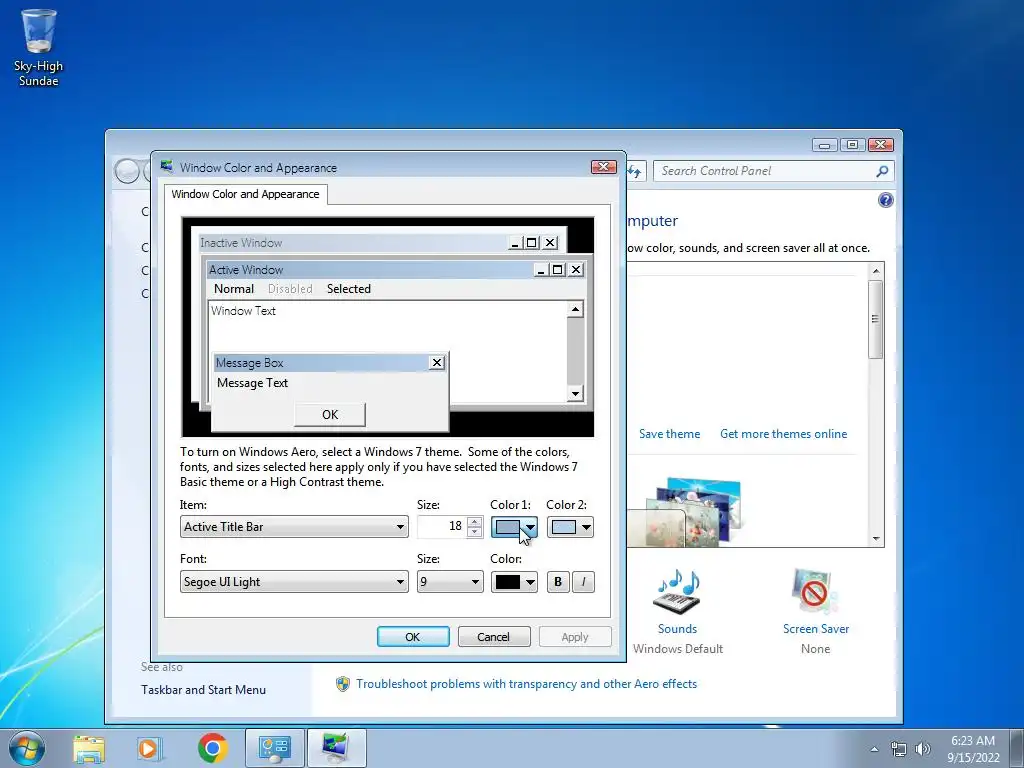Click Window Text in preview pane
Viewport: 1024px width, 768px height.
[243, 311]
